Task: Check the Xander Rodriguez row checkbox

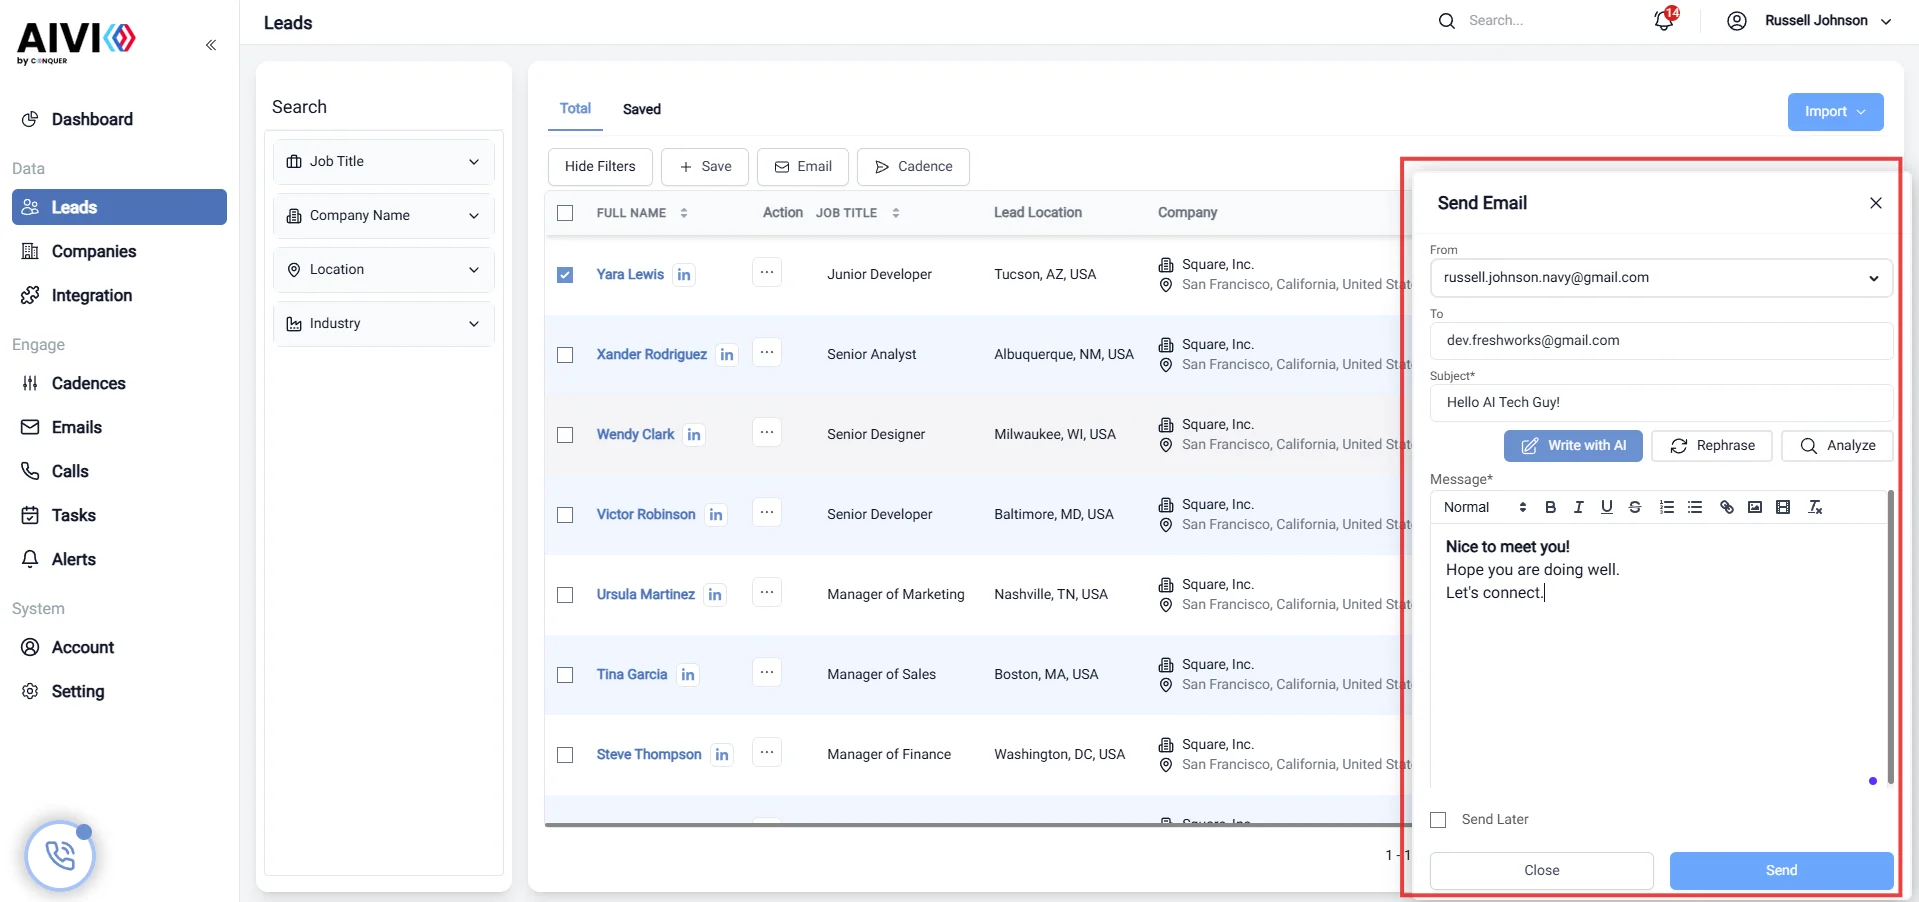Action: pyautogui.click(x=565, y=355)
